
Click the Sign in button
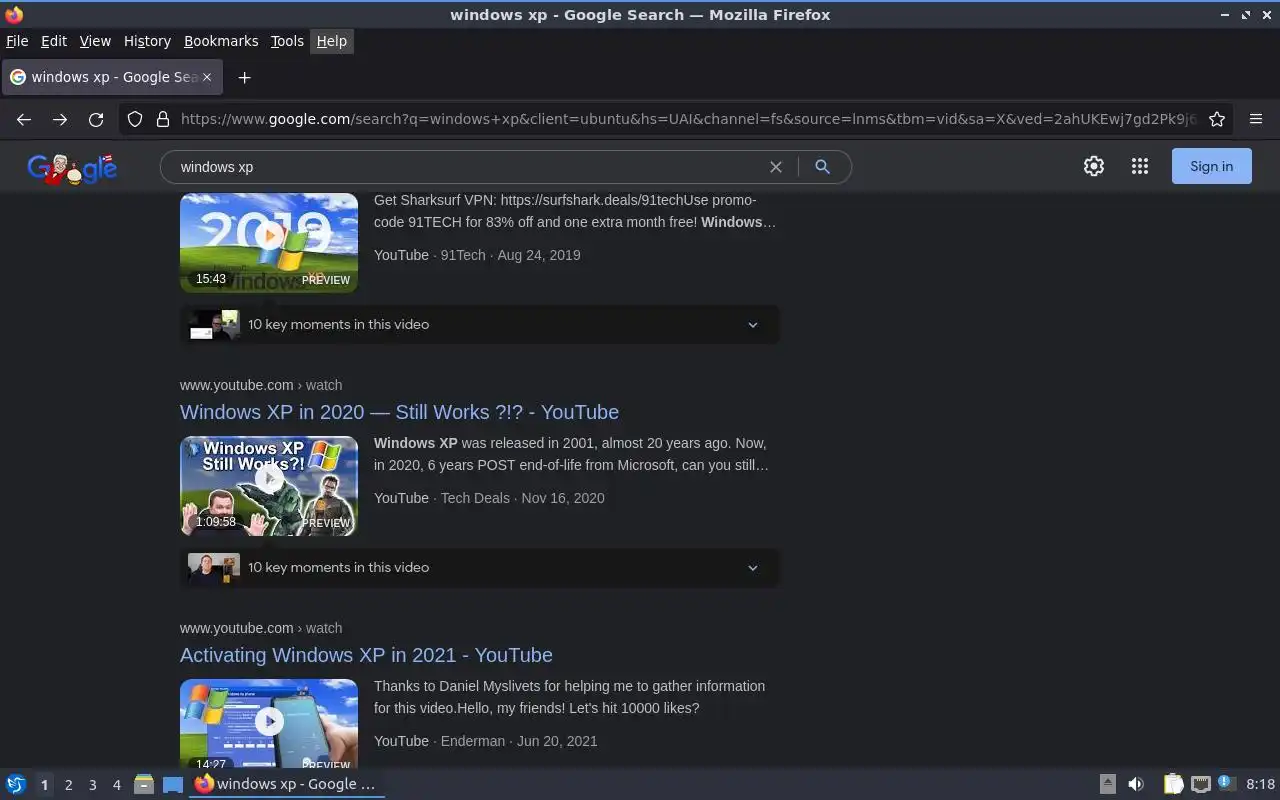point(1211,167)
